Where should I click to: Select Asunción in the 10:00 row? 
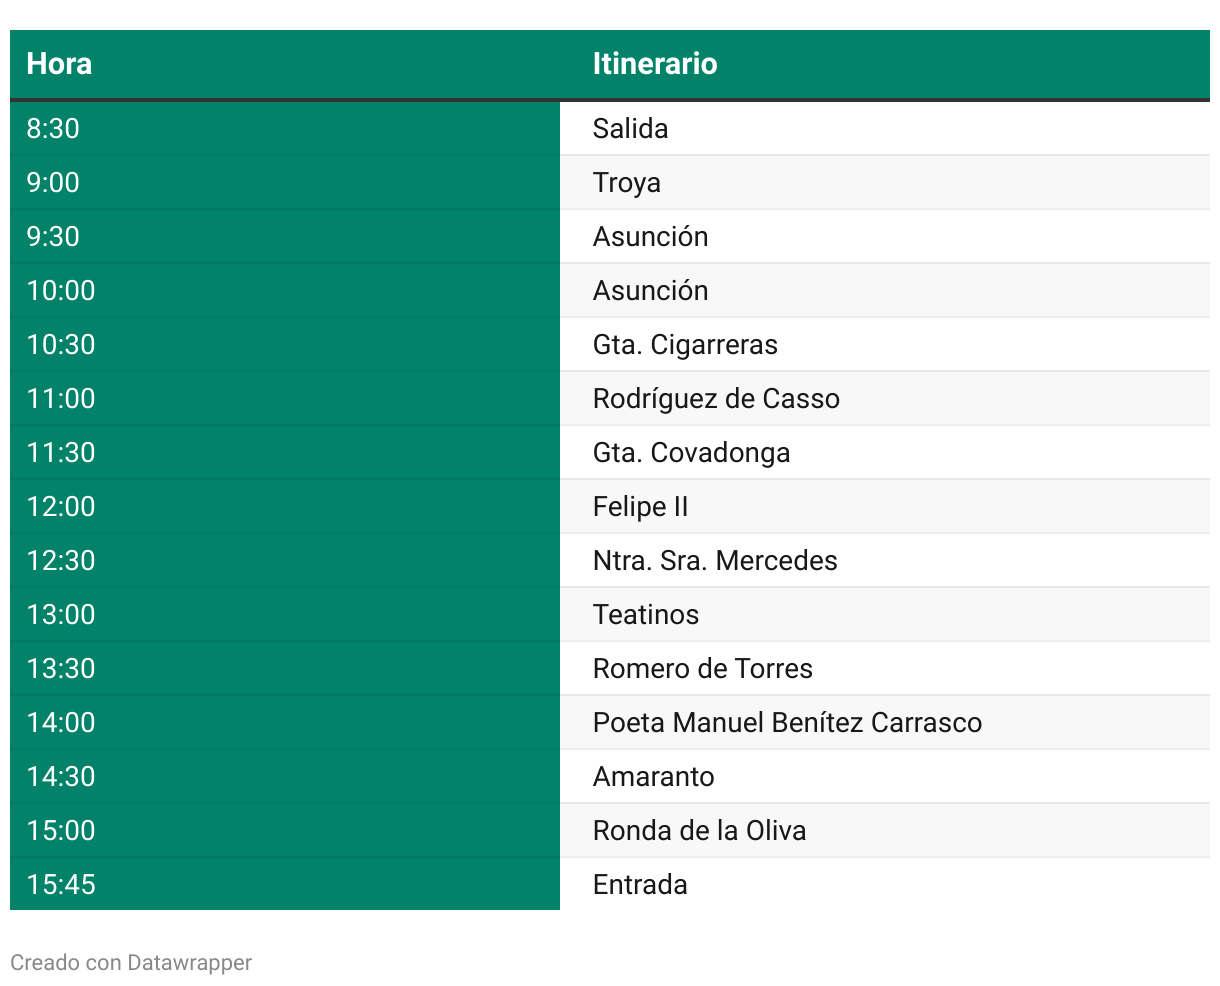coord(650,291)
